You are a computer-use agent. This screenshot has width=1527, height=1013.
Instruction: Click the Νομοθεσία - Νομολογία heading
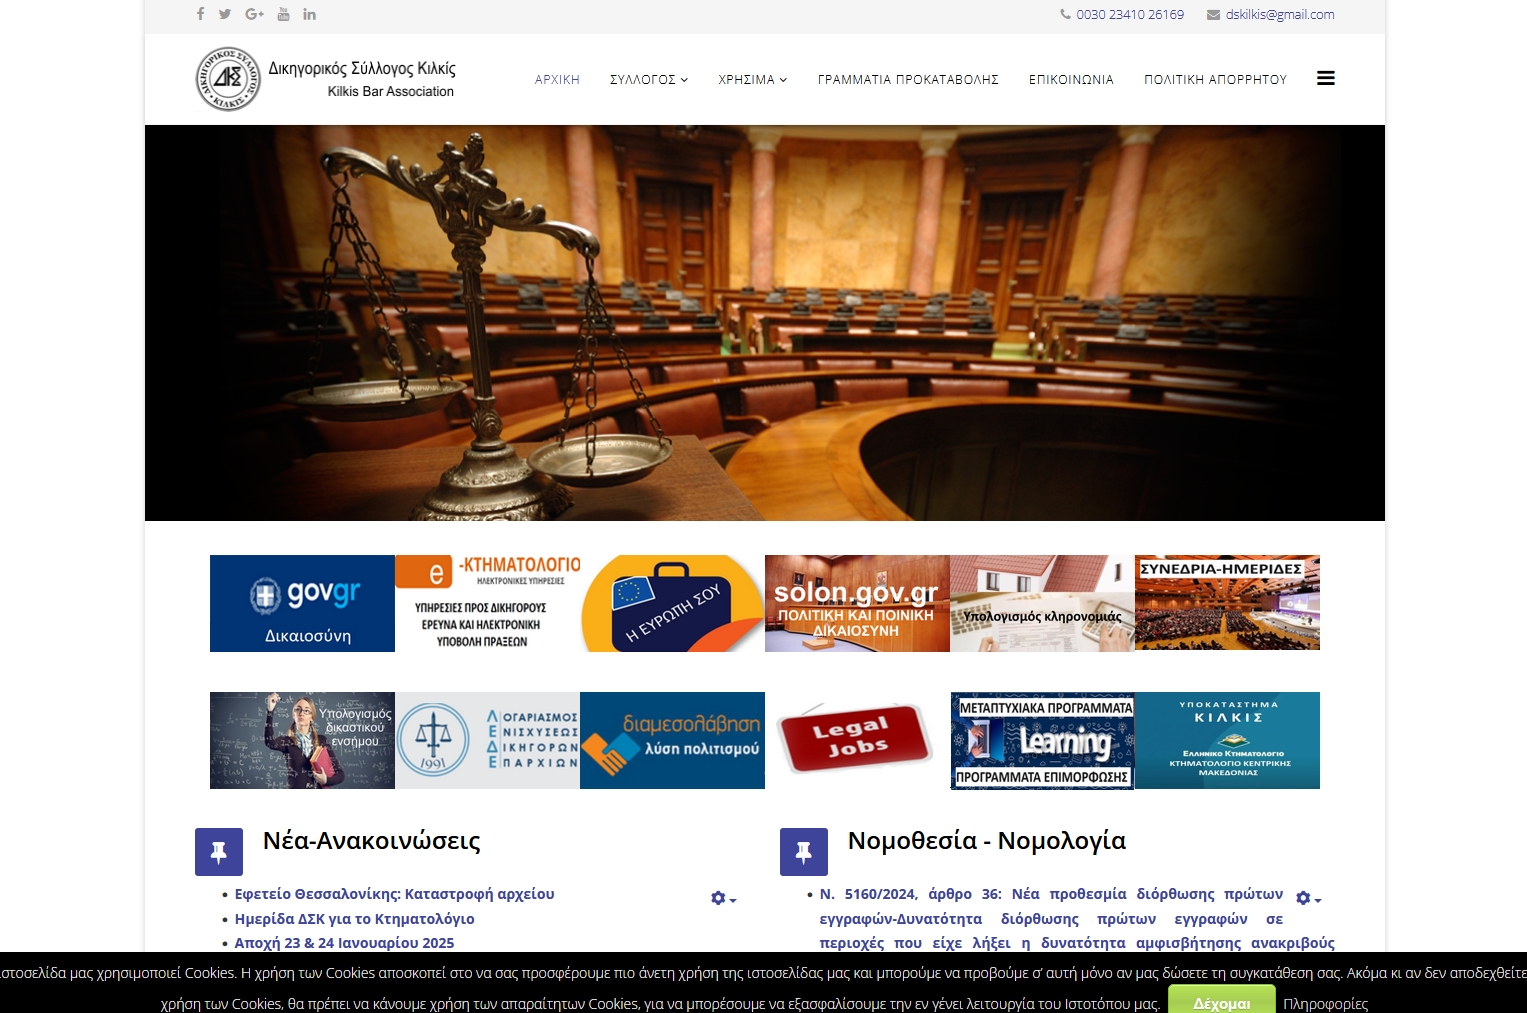pos(987,841)
